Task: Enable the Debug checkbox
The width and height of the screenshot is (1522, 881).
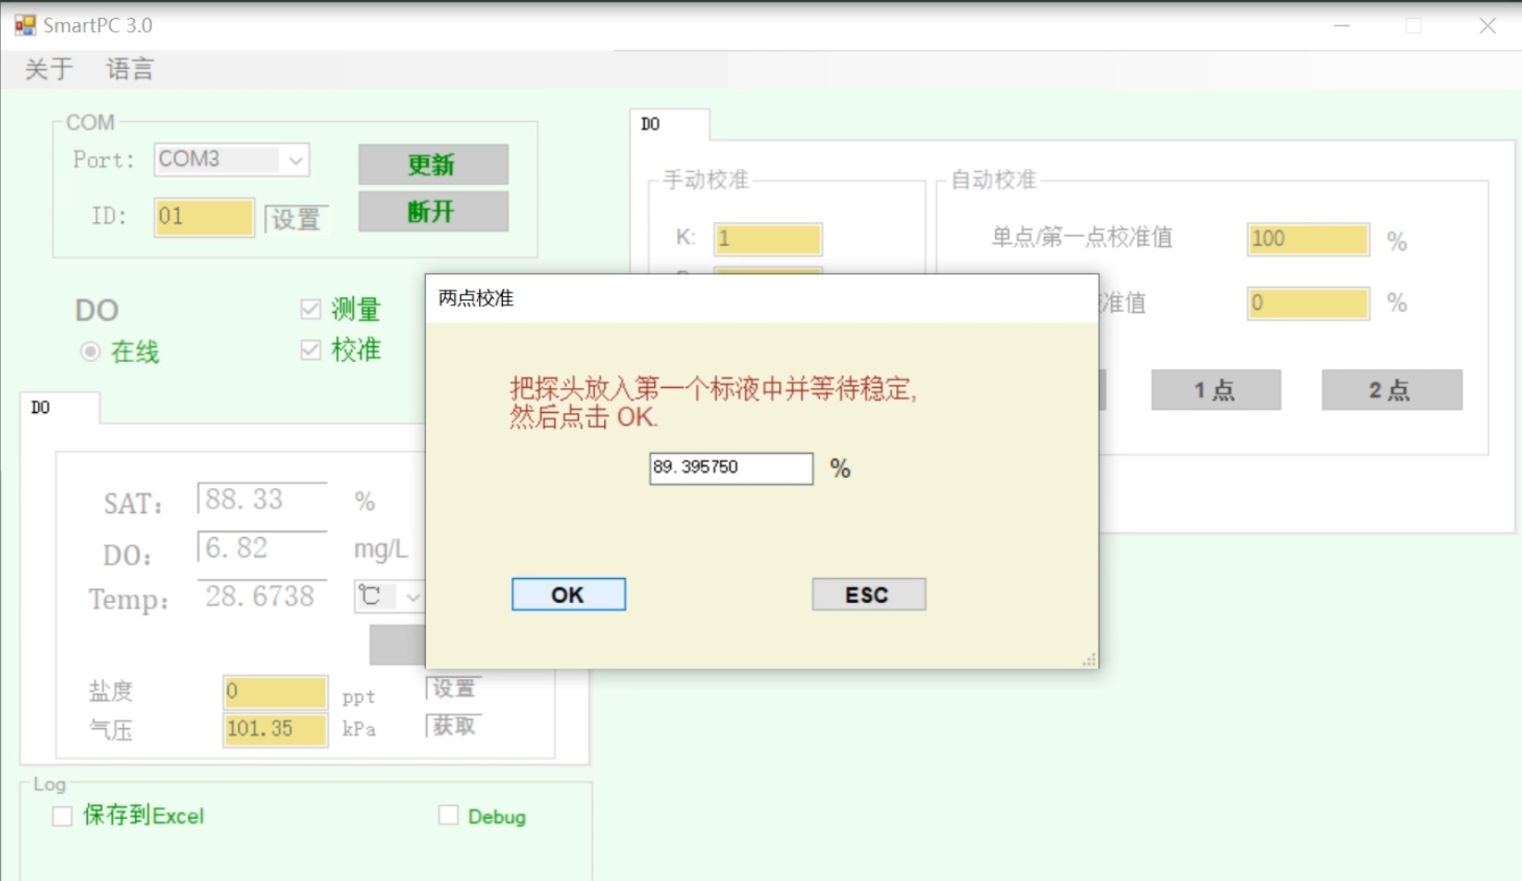Action: [448, 816]
